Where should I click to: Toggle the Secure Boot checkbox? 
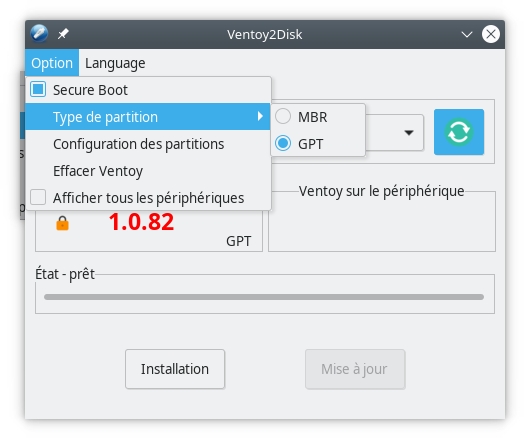(38, 90)
